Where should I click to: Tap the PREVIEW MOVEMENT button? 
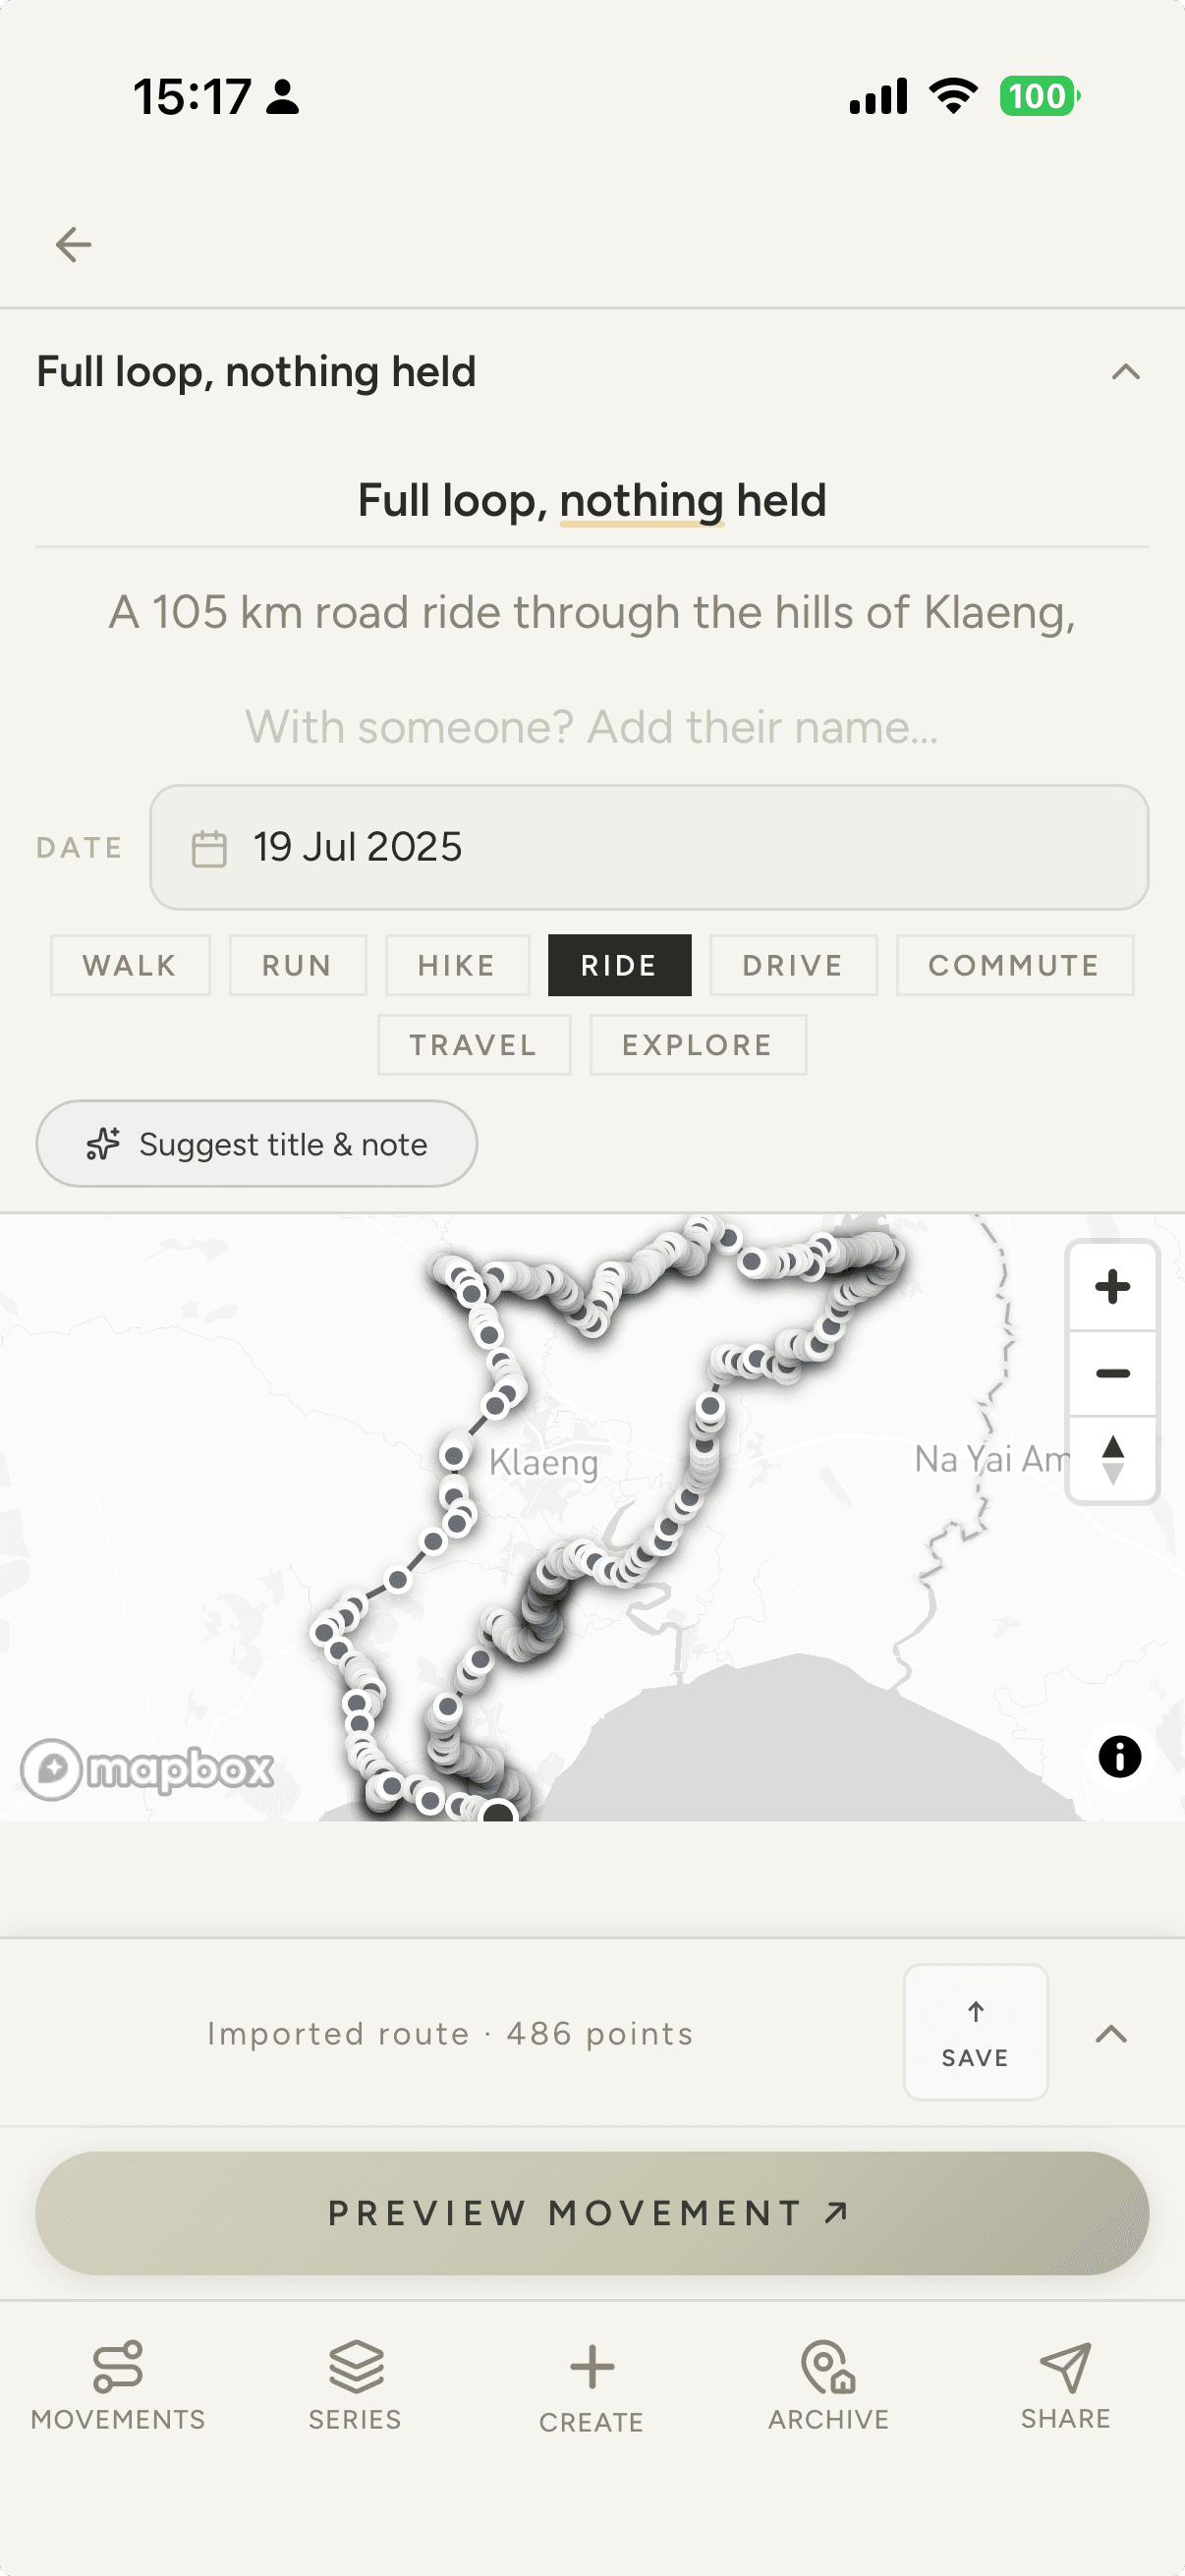pos(592,2213)
